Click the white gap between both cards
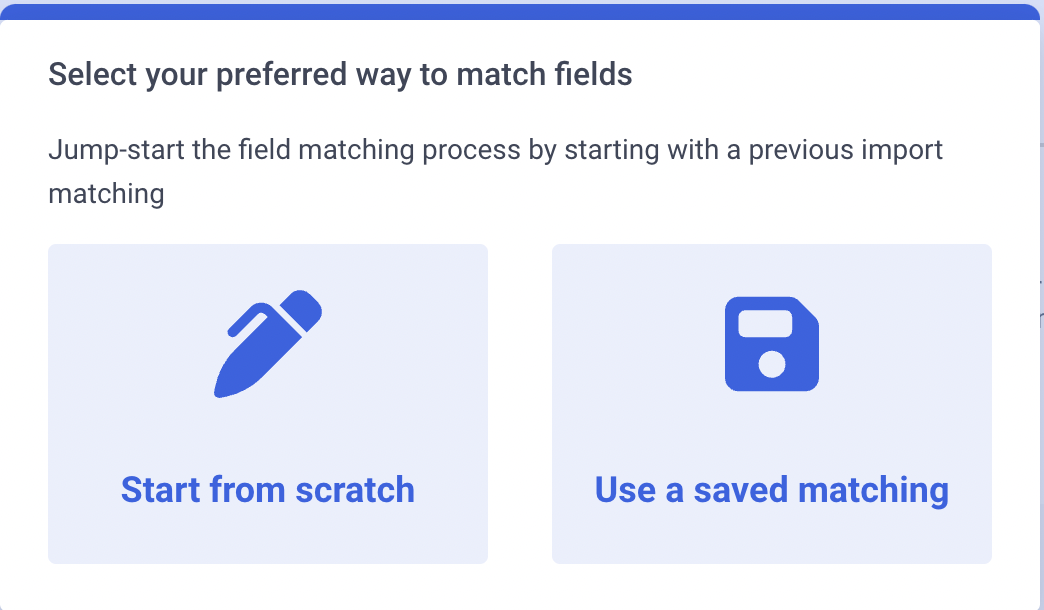The image size is (1044, 610). [x=520, y=404]
